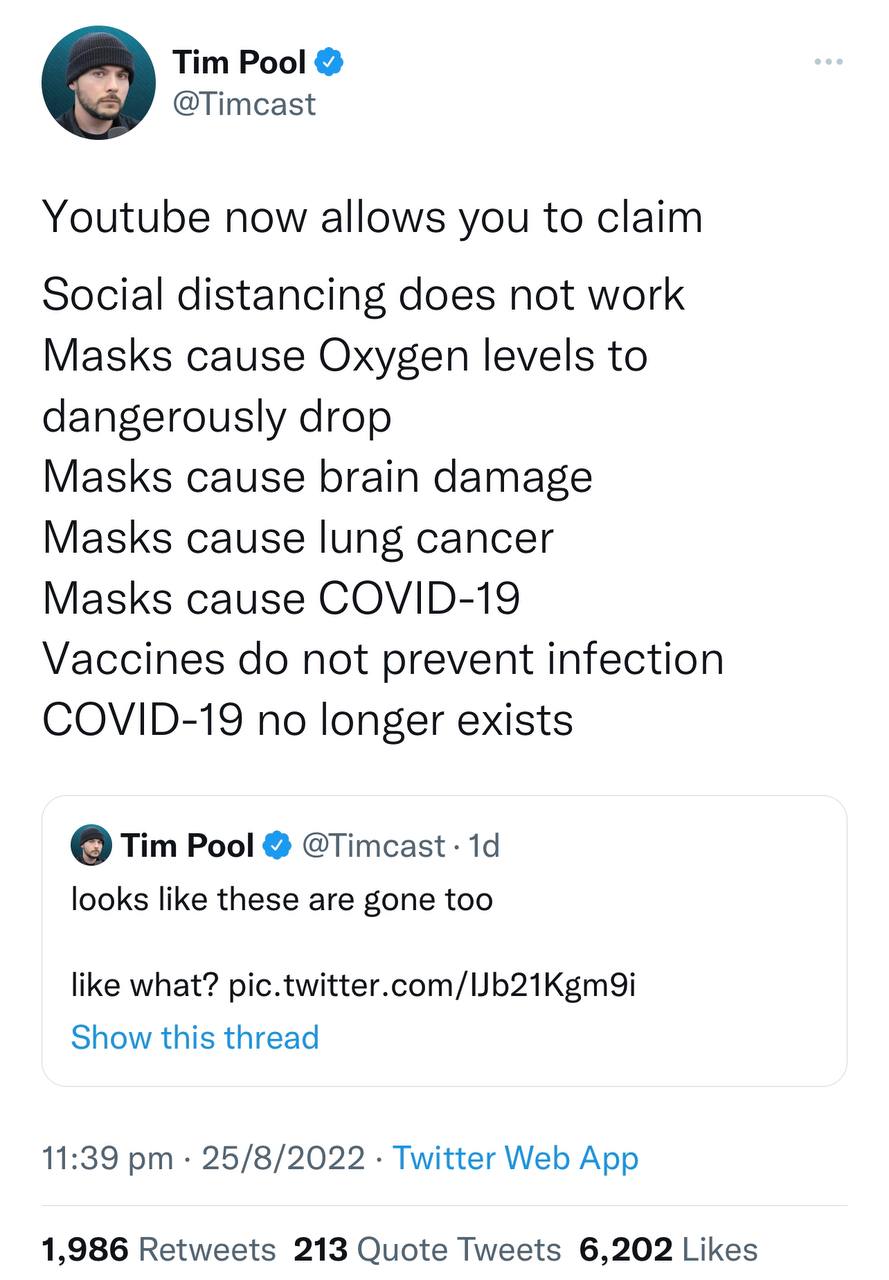The image size is (889, 1280).
Task: Click the @Timcast handle under the name
Action: [x=244, y=103]
